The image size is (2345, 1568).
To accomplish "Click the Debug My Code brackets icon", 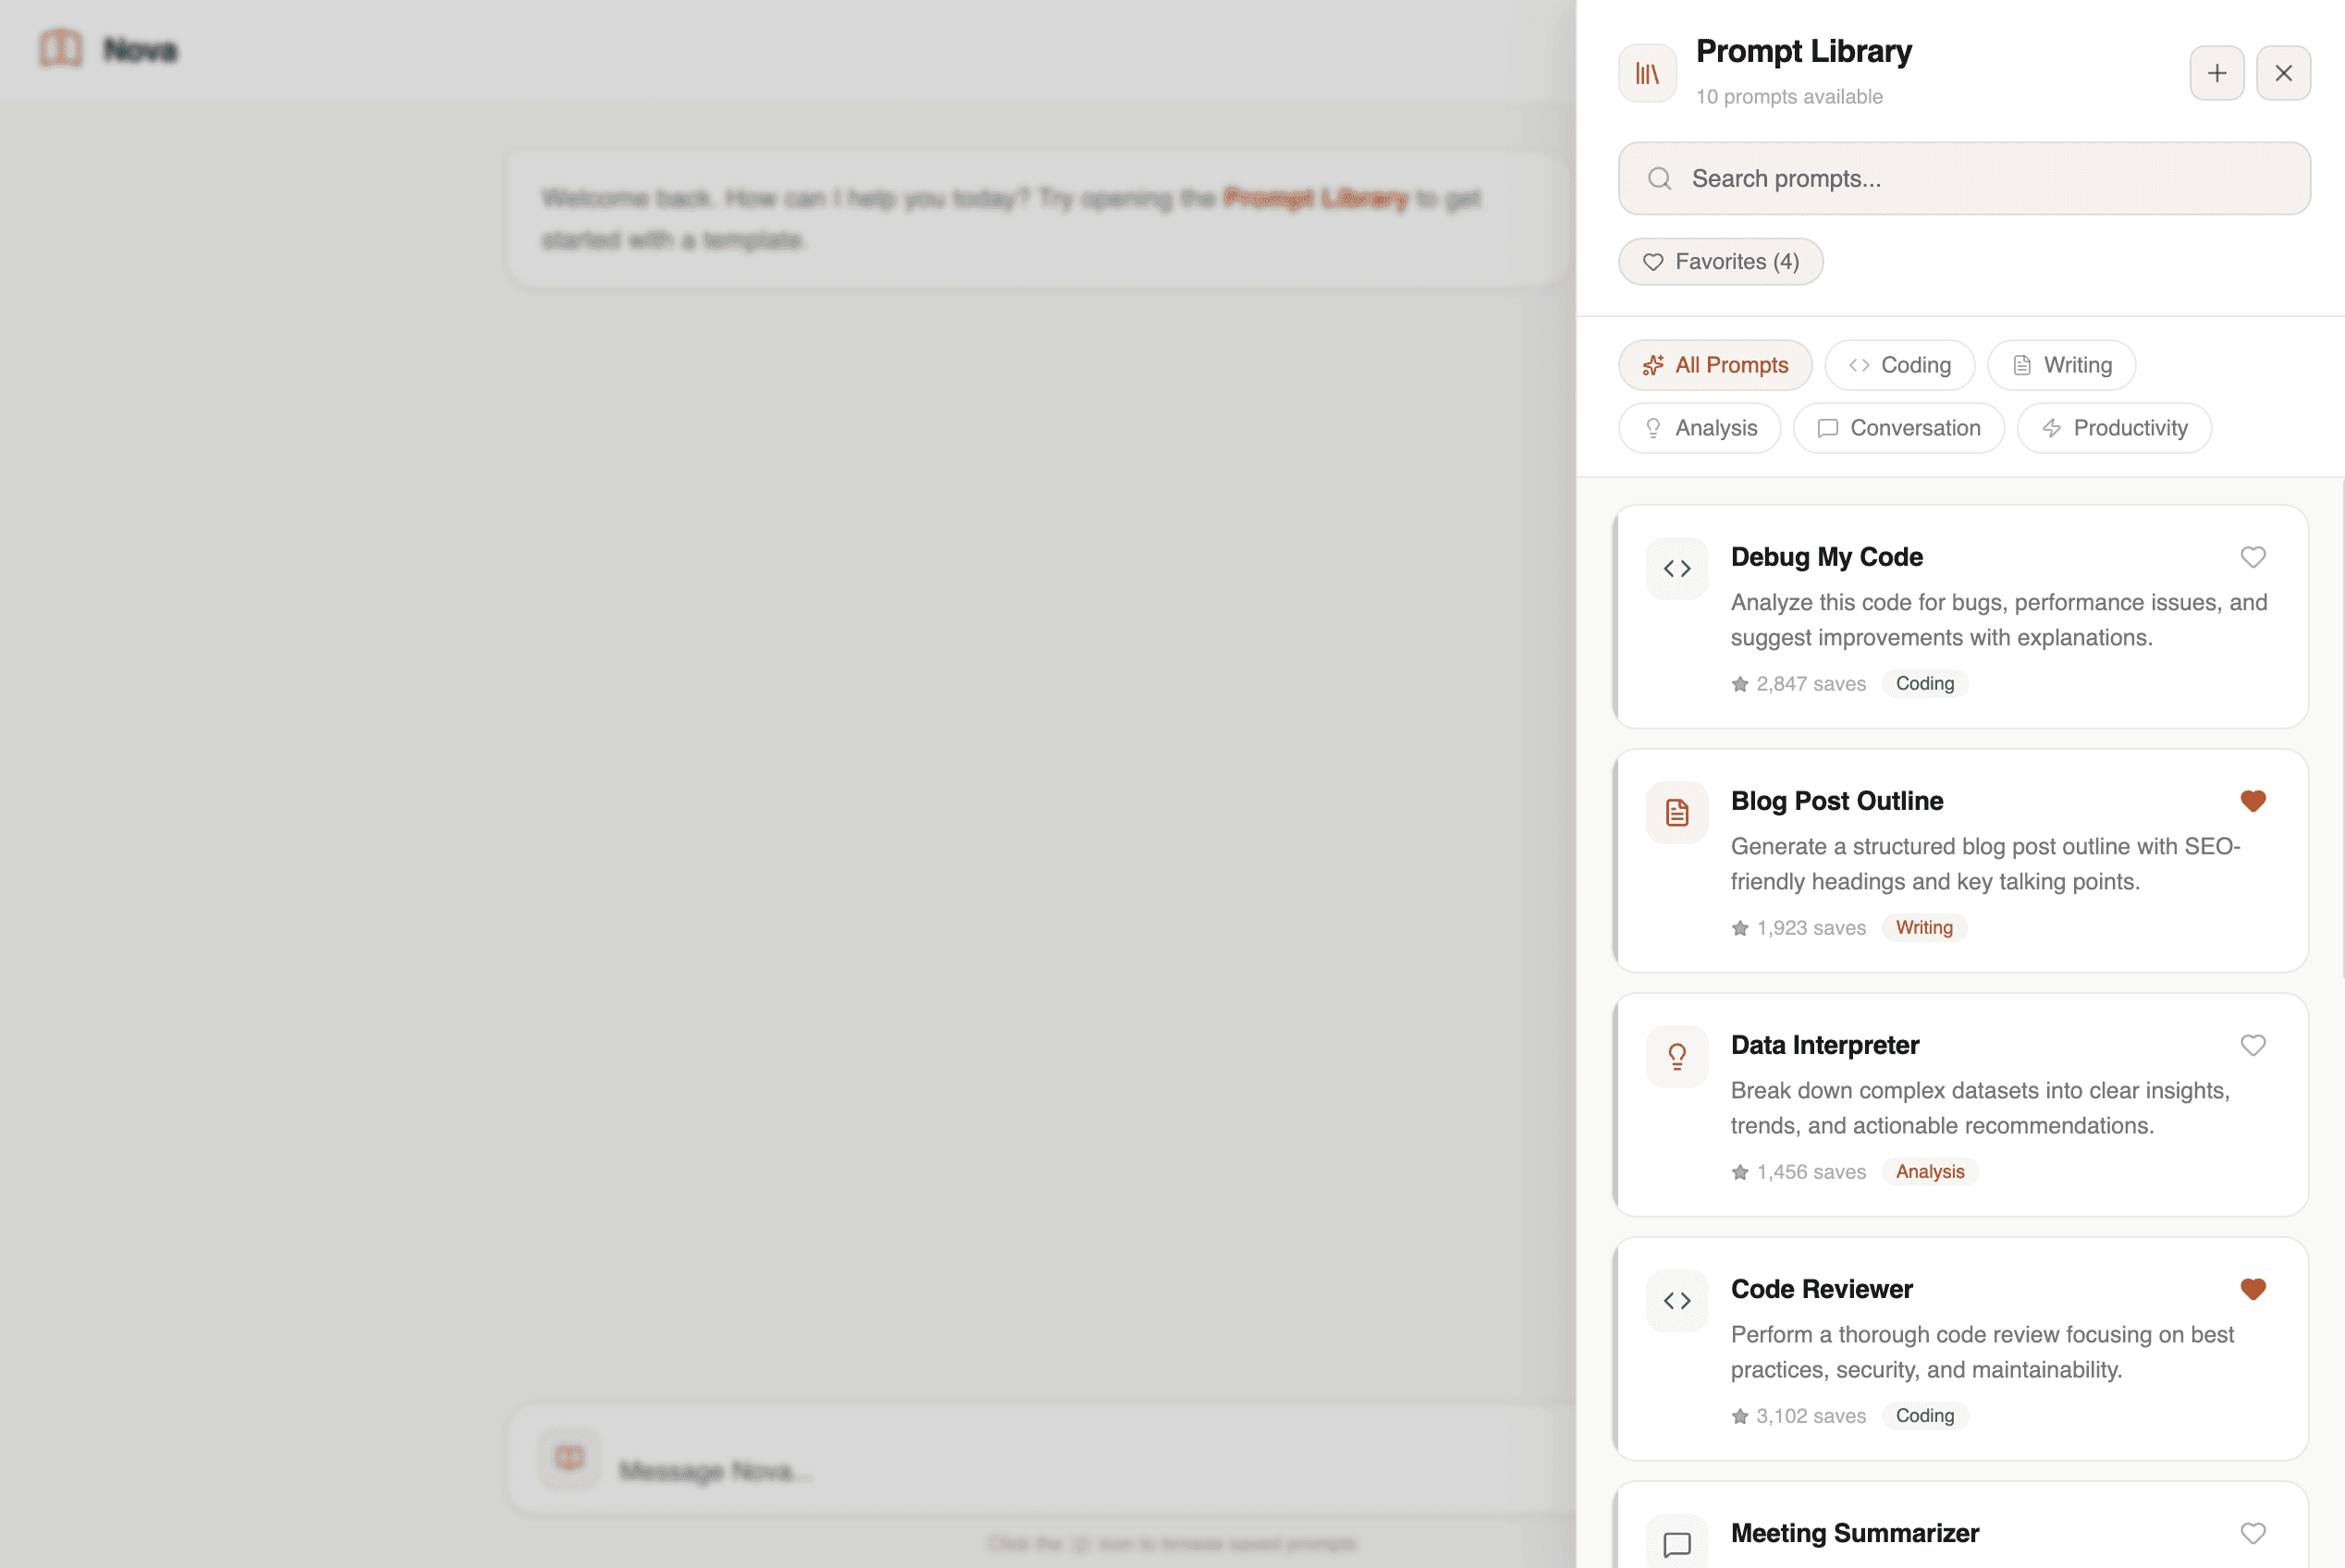I will pos(1677,569).
